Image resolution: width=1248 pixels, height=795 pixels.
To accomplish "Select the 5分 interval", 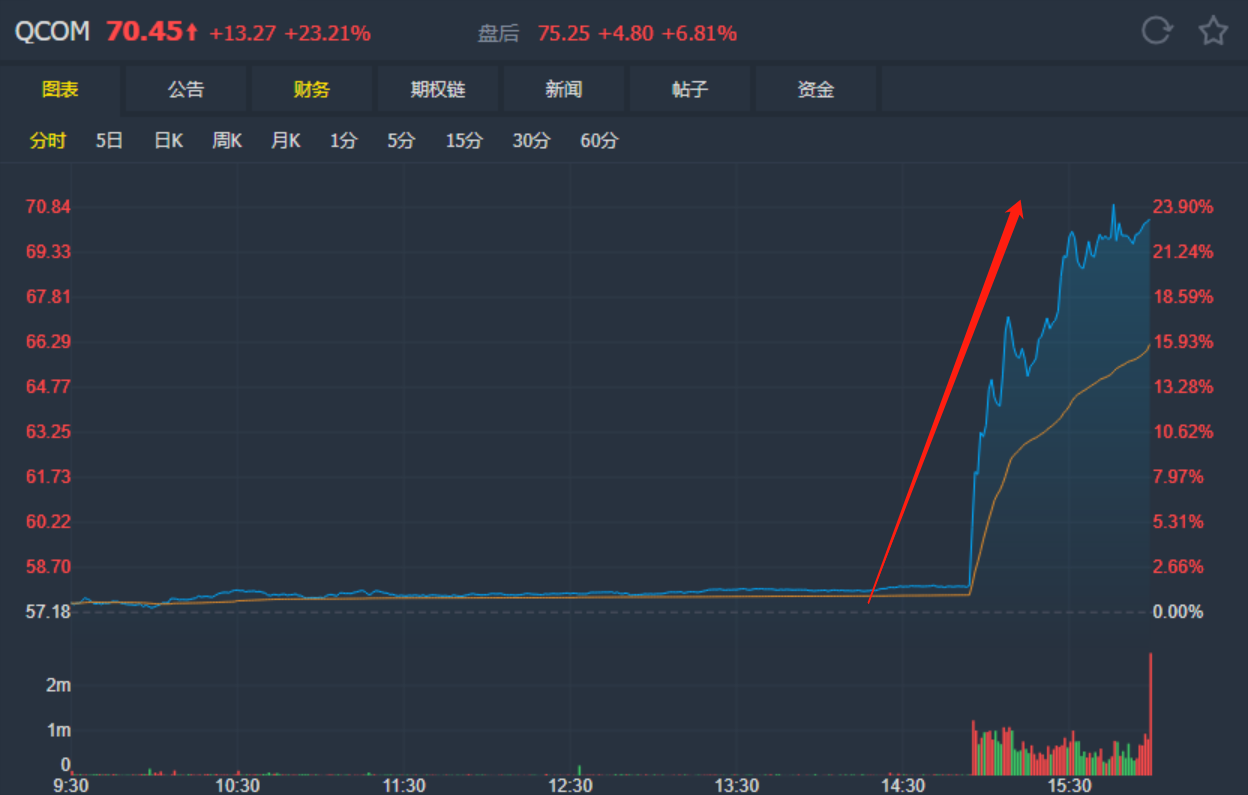I will (401, 141).
